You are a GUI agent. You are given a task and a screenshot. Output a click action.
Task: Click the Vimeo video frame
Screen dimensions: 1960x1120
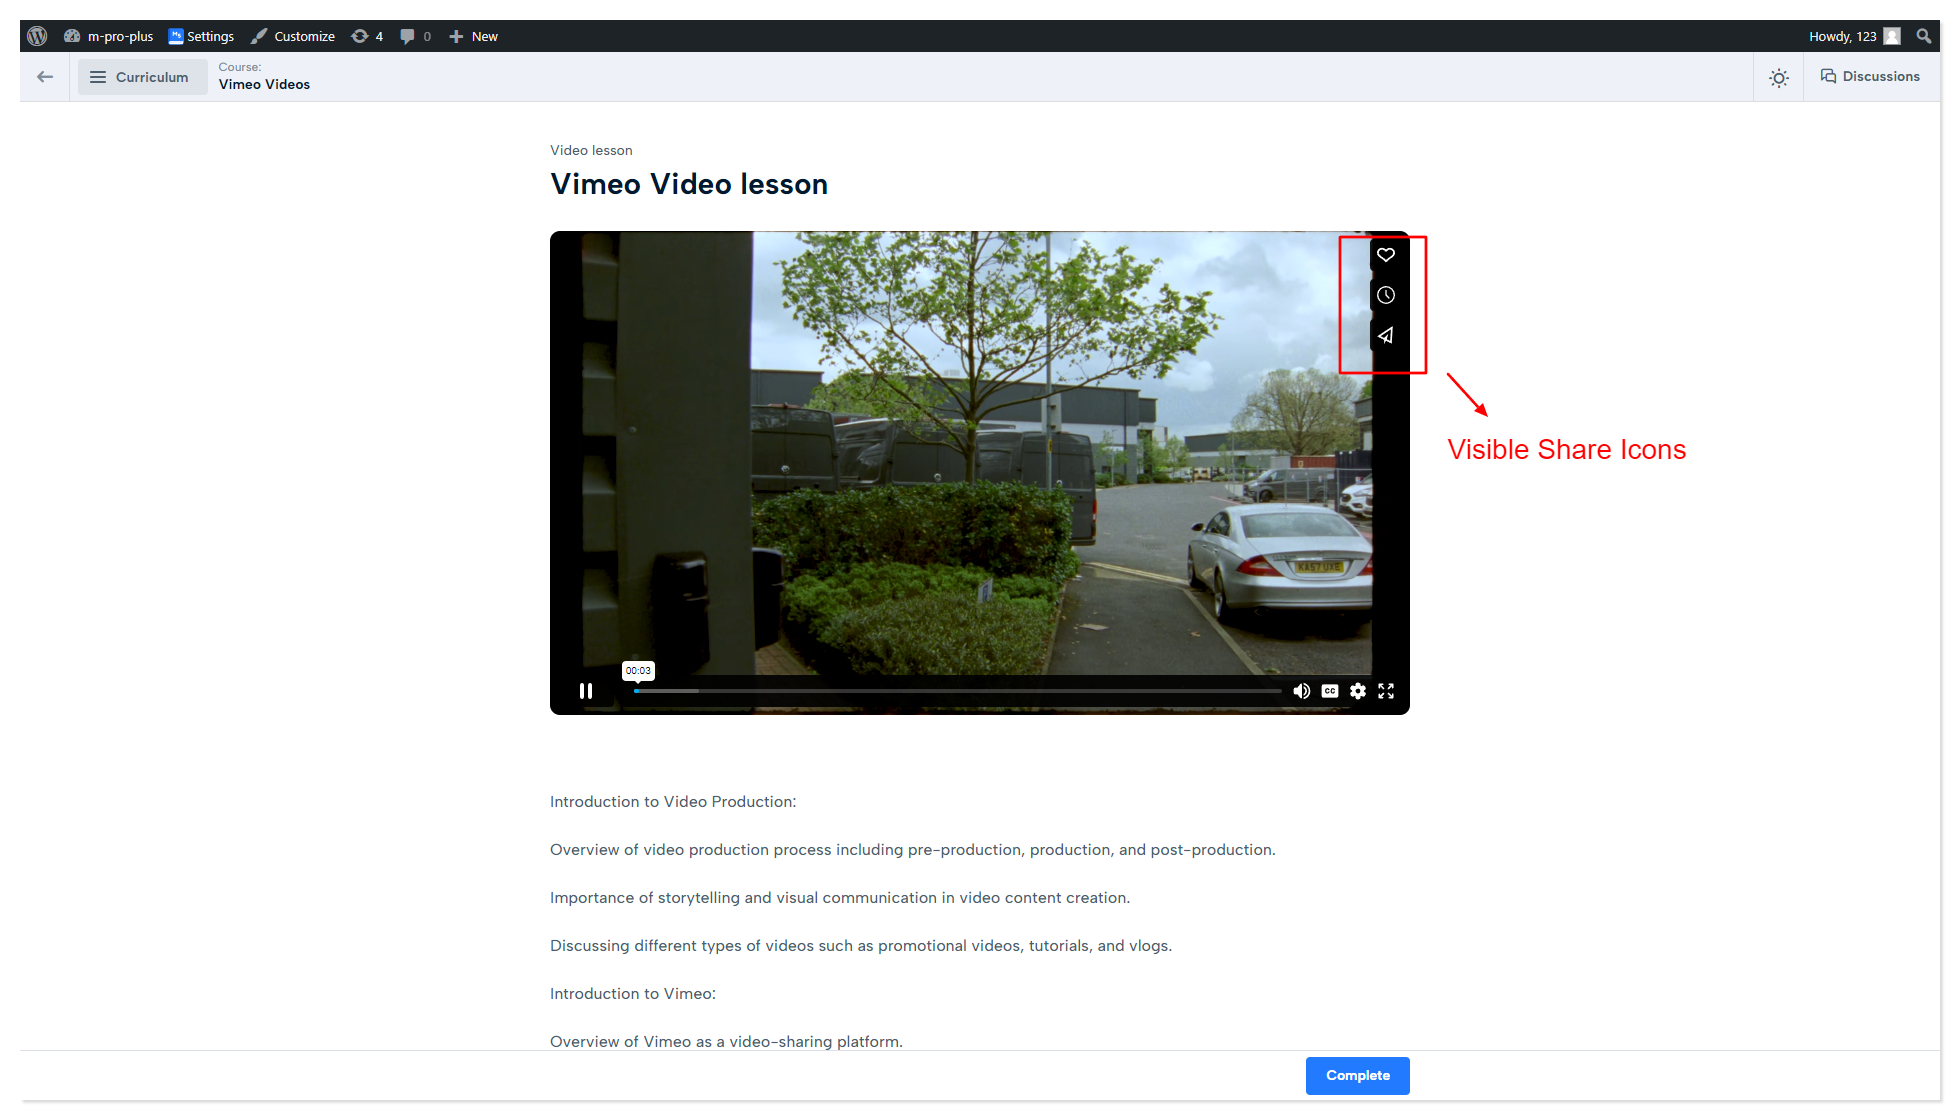click(979, 472)
